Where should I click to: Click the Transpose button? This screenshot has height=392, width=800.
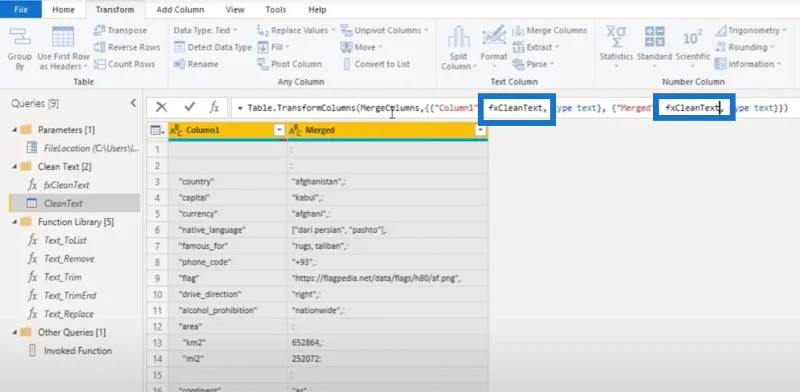click(x=121, y=30)
